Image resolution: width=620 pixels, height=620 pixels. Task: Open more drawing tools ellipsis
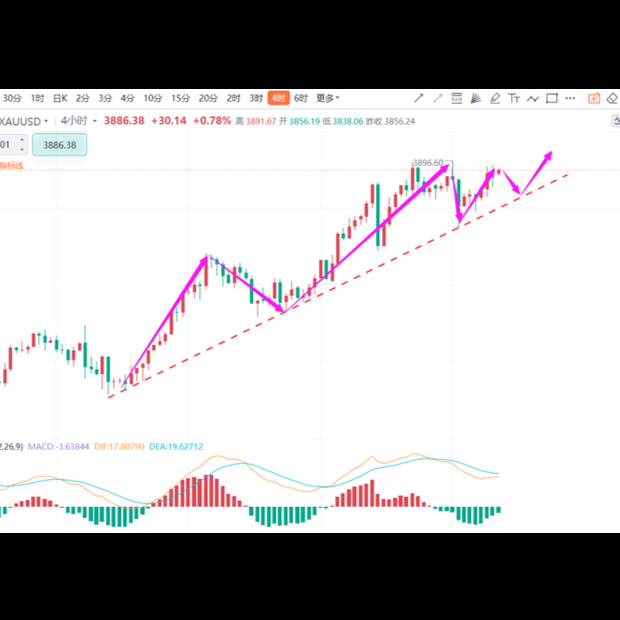coord(570,98)
